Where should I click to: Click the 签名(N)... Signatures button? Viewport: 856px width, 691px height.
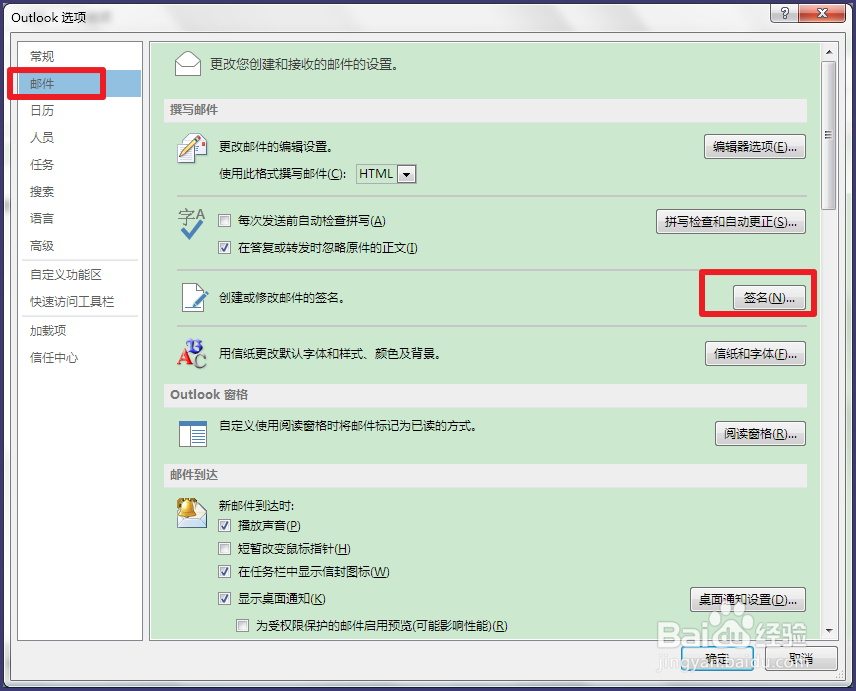click(x=769, y=297)
